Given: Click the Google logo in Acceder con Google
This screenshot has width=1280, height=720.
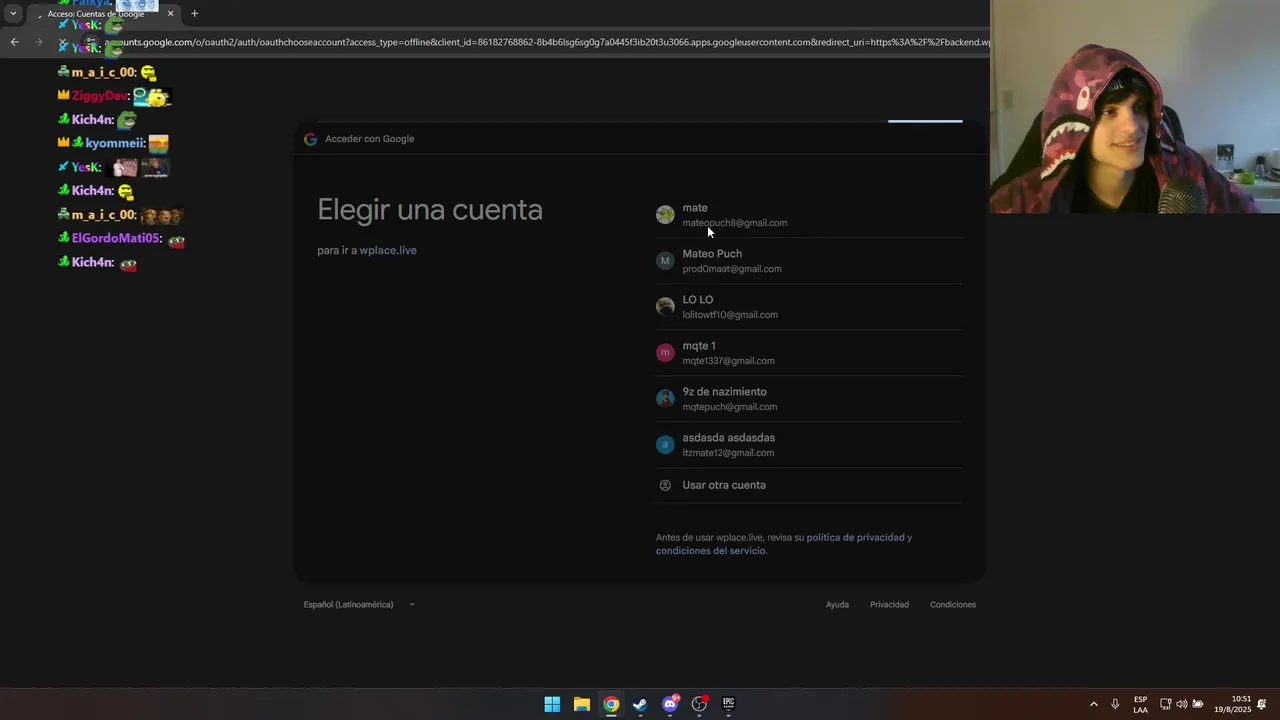Looking at the screenshot, I should point(310,139).
